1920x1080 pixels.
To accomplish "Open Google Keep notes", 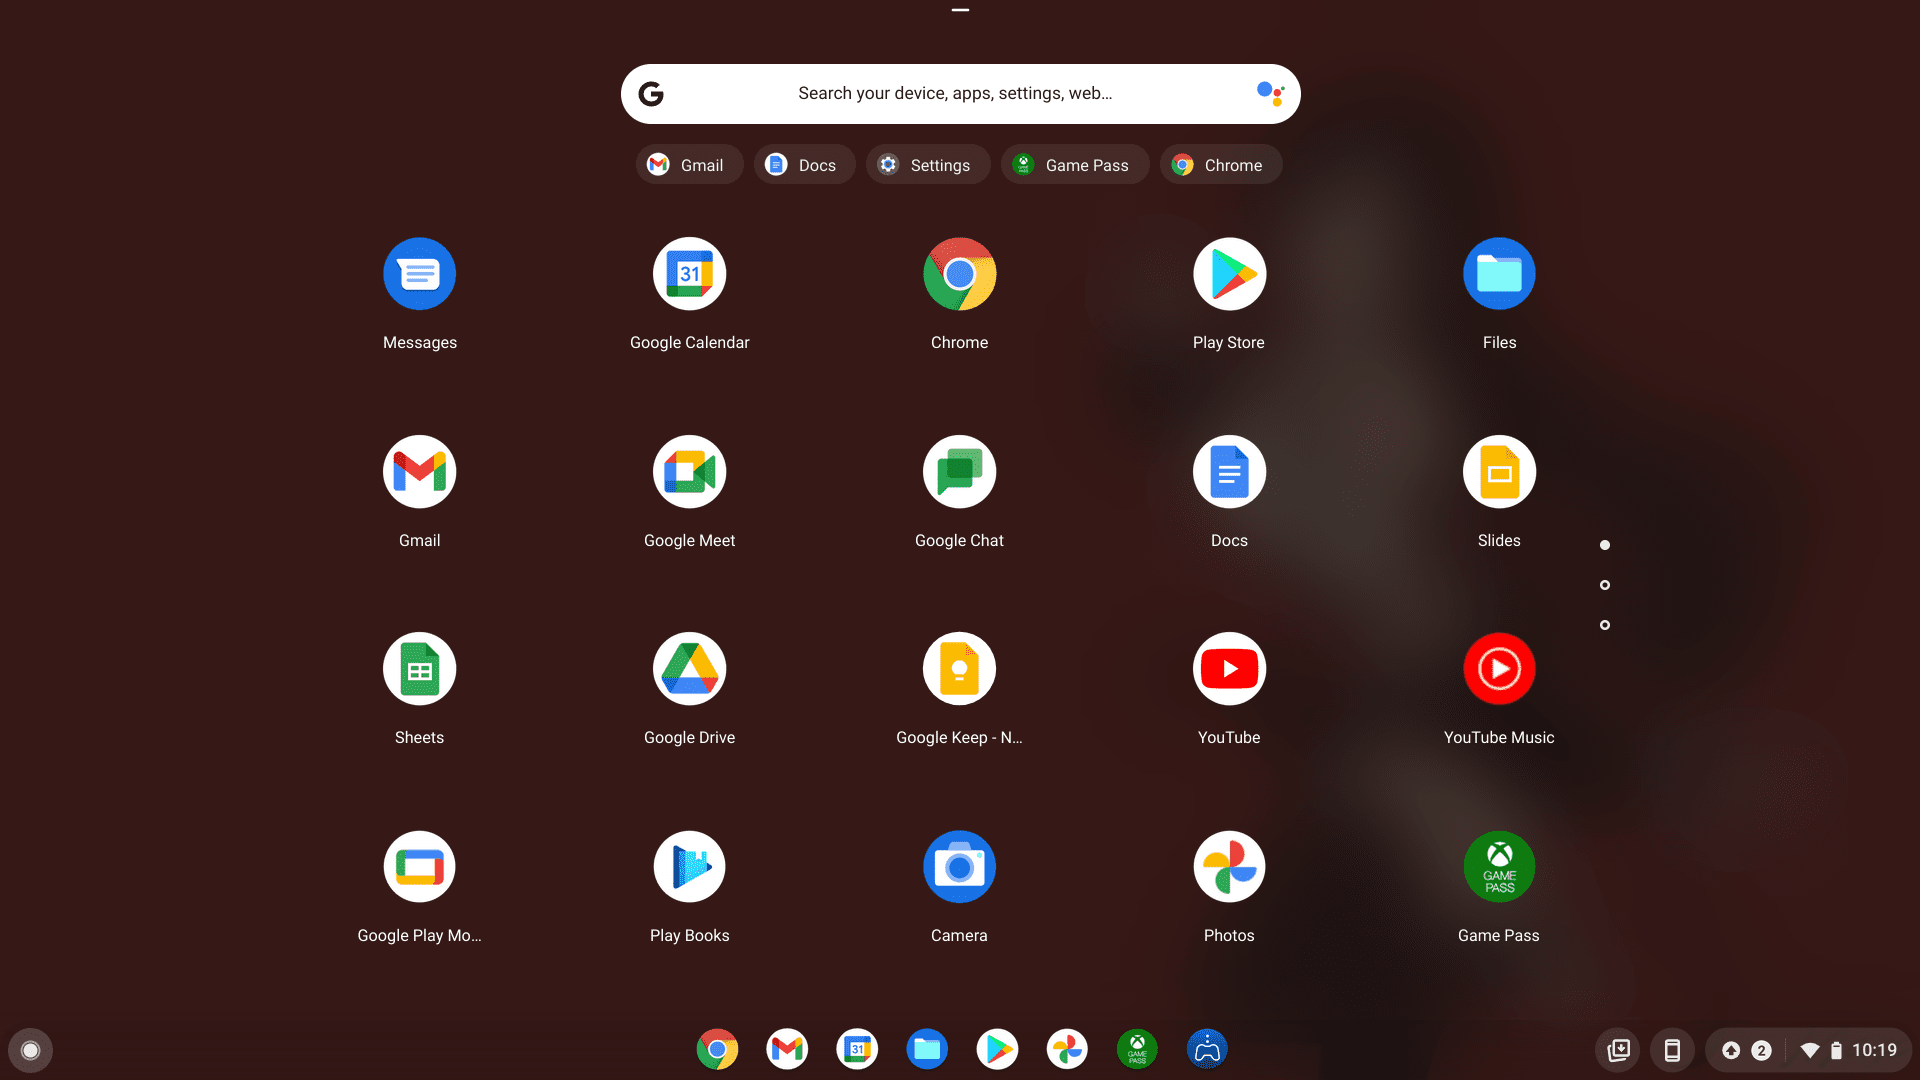I will pyautogui.click(x=959, y=668).
